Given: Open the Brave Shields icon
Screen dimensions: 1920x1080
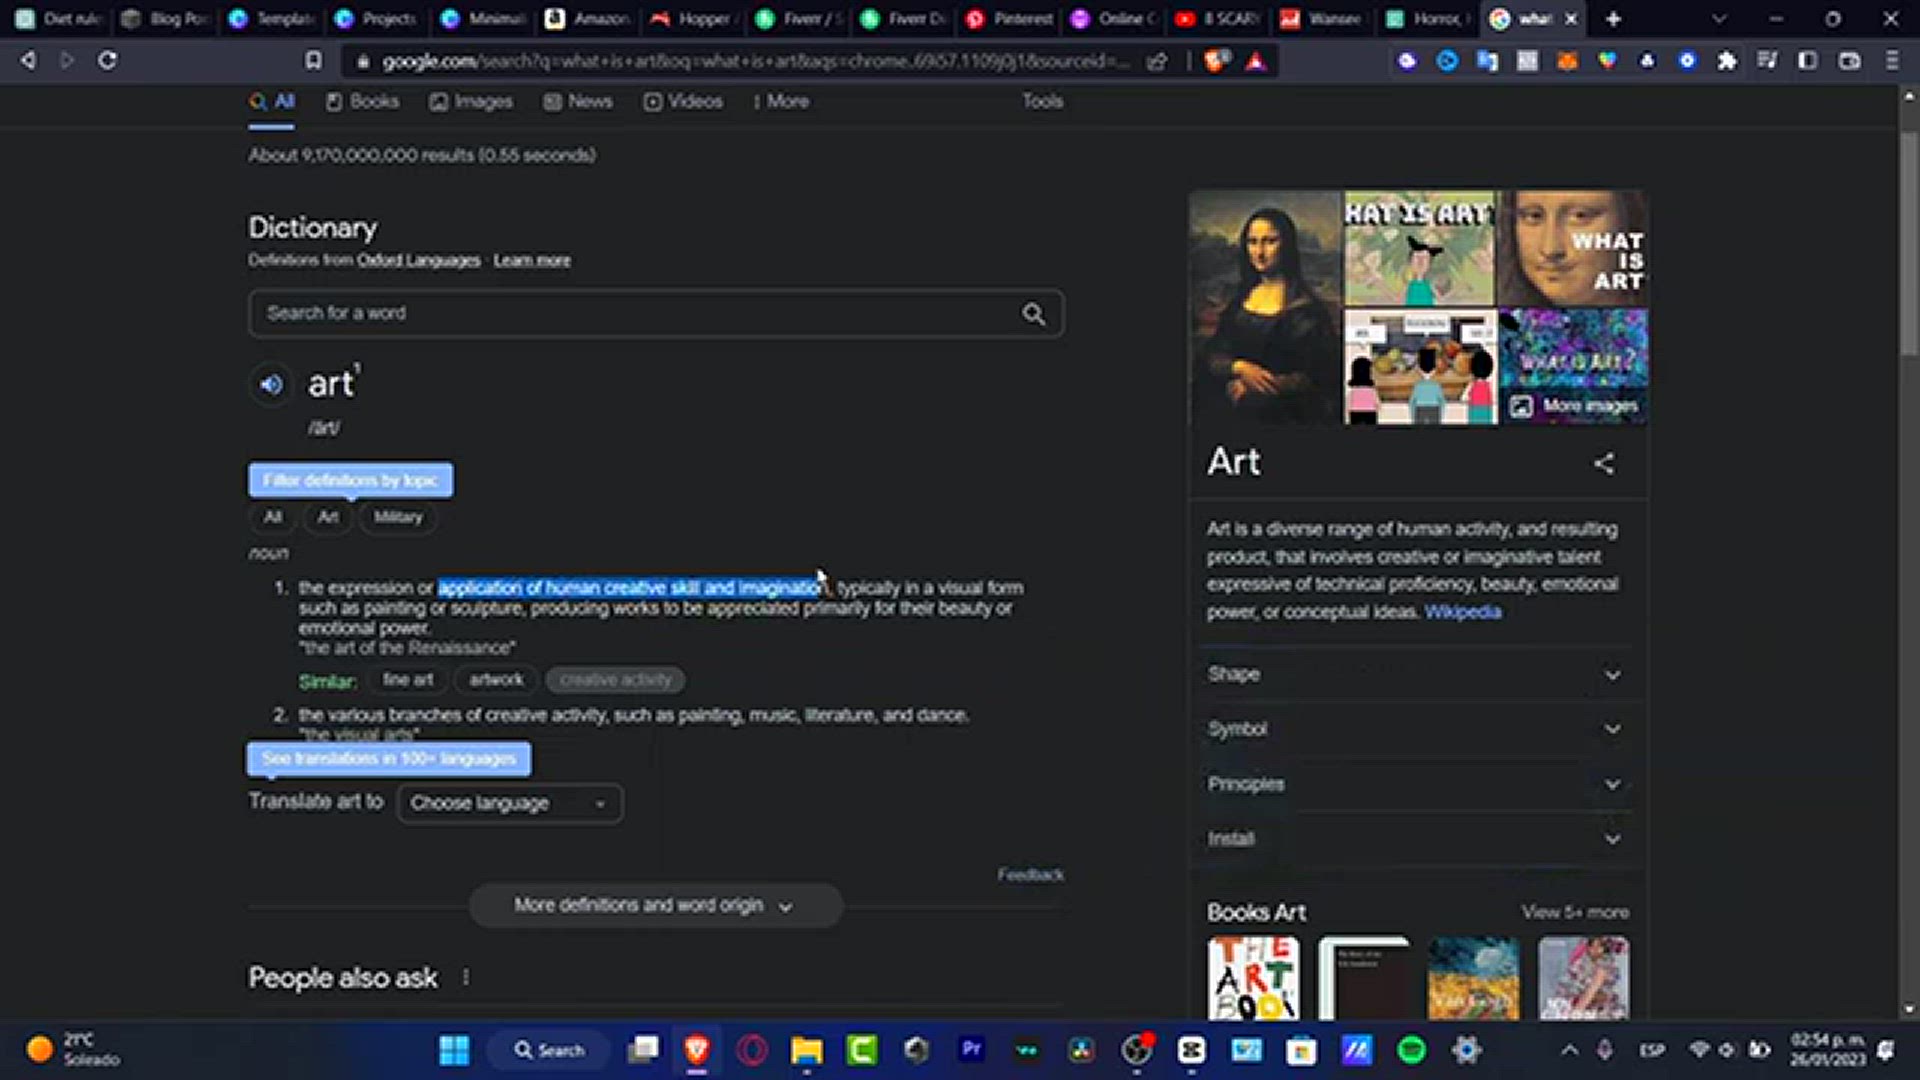Looking at the screenshot, I should coord(1216,61).
